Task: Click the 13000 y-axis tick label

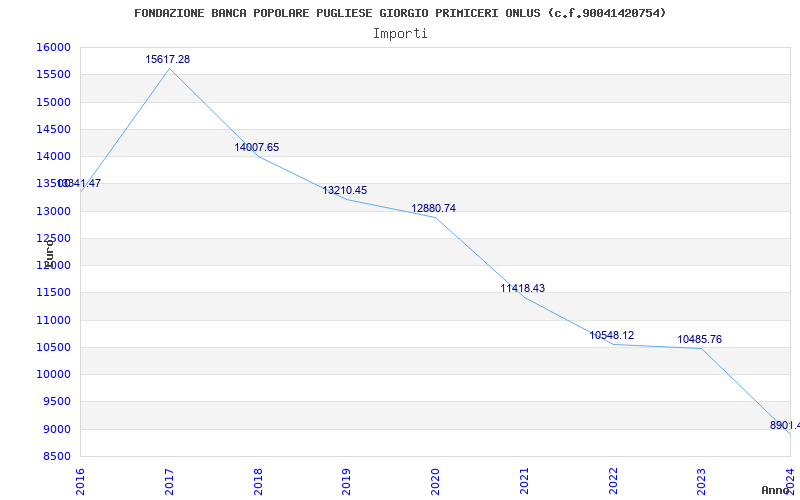Action: pyautogui.click(x=53, y=211)
